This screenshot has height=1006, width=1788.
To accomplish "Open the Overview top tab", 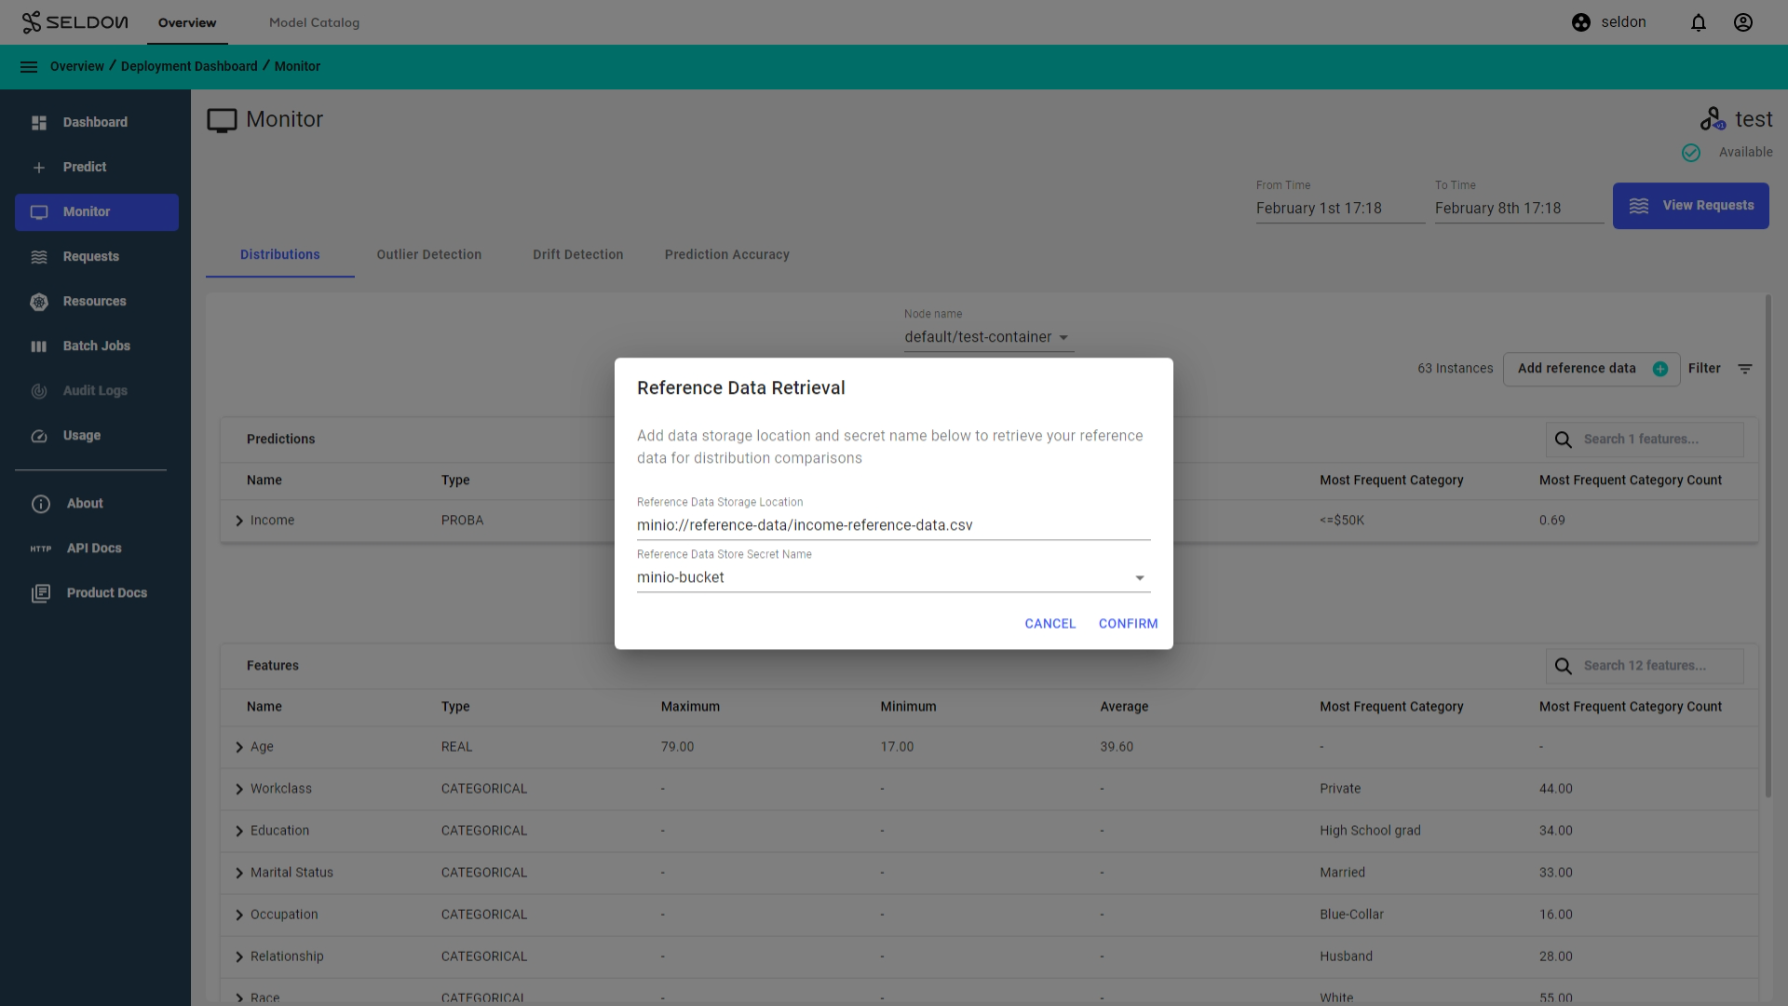I will tap(187, 23).
